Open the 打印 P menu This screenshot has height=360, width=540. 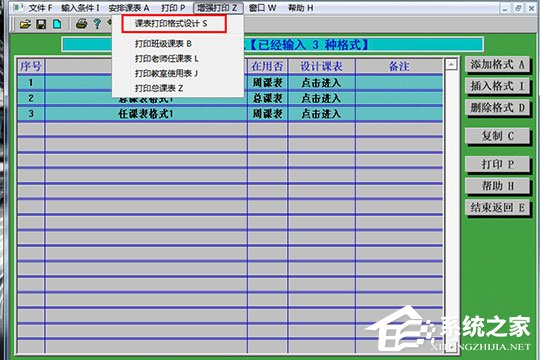pyautogui.click(x=173, y=8)
